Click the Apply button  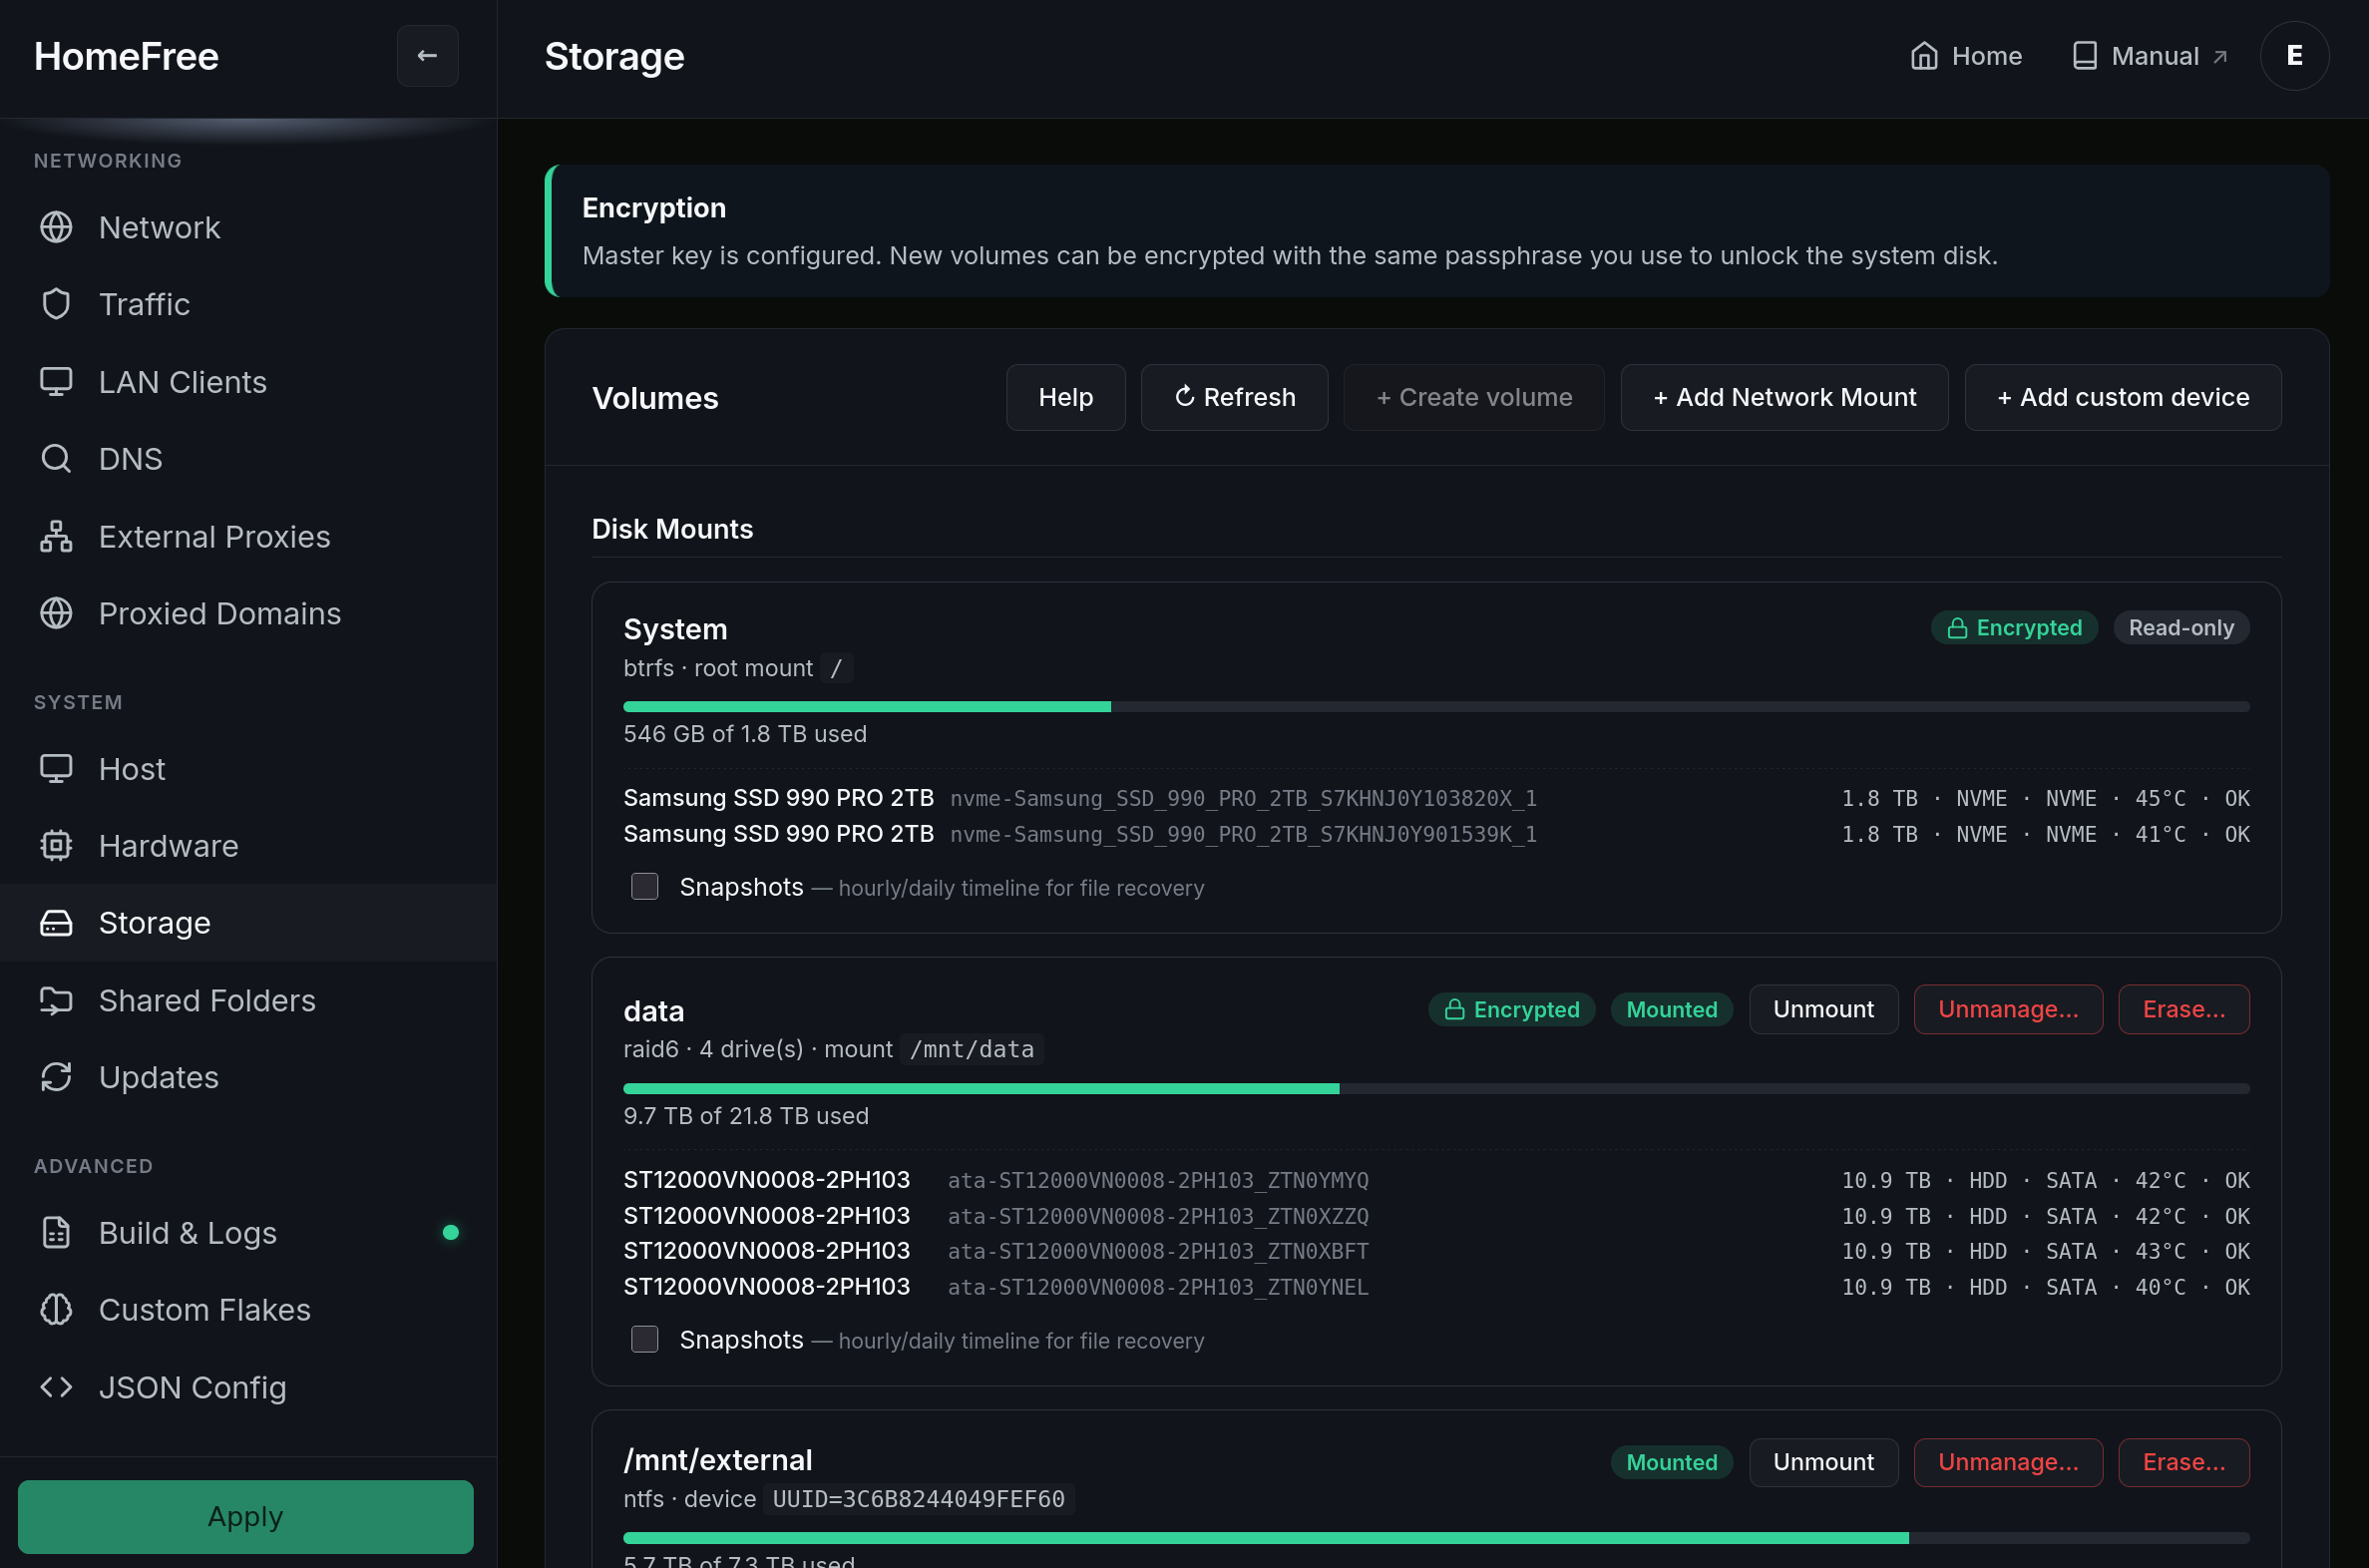[x=245, y=1517]
